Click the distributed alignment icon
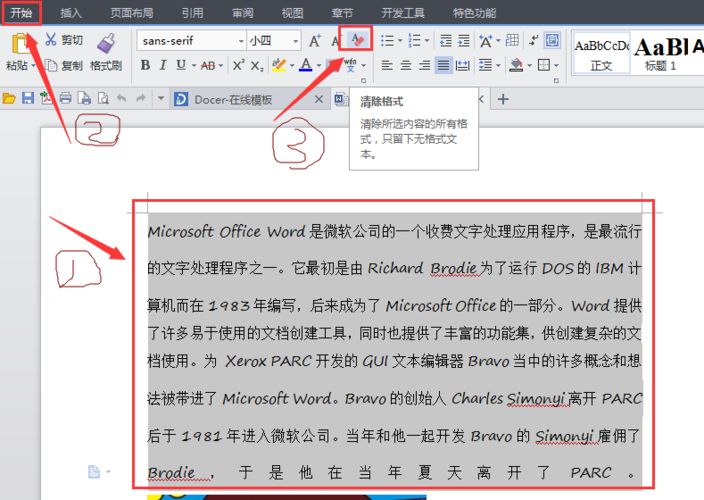Viewport: 704px width, 500px height. 462,66
